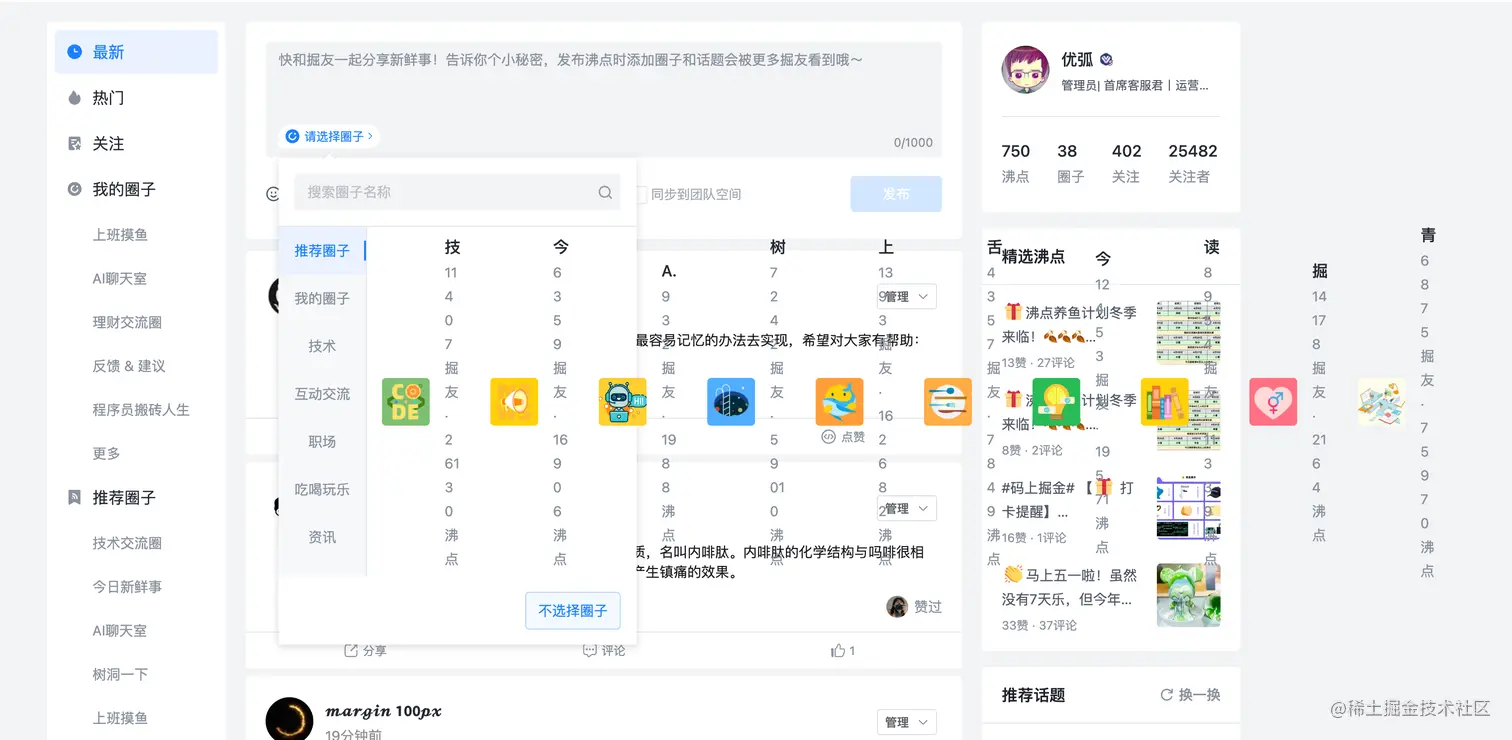Click the 点赞 code-like icon
1512x740 pixels.
(x=828, y=437)
